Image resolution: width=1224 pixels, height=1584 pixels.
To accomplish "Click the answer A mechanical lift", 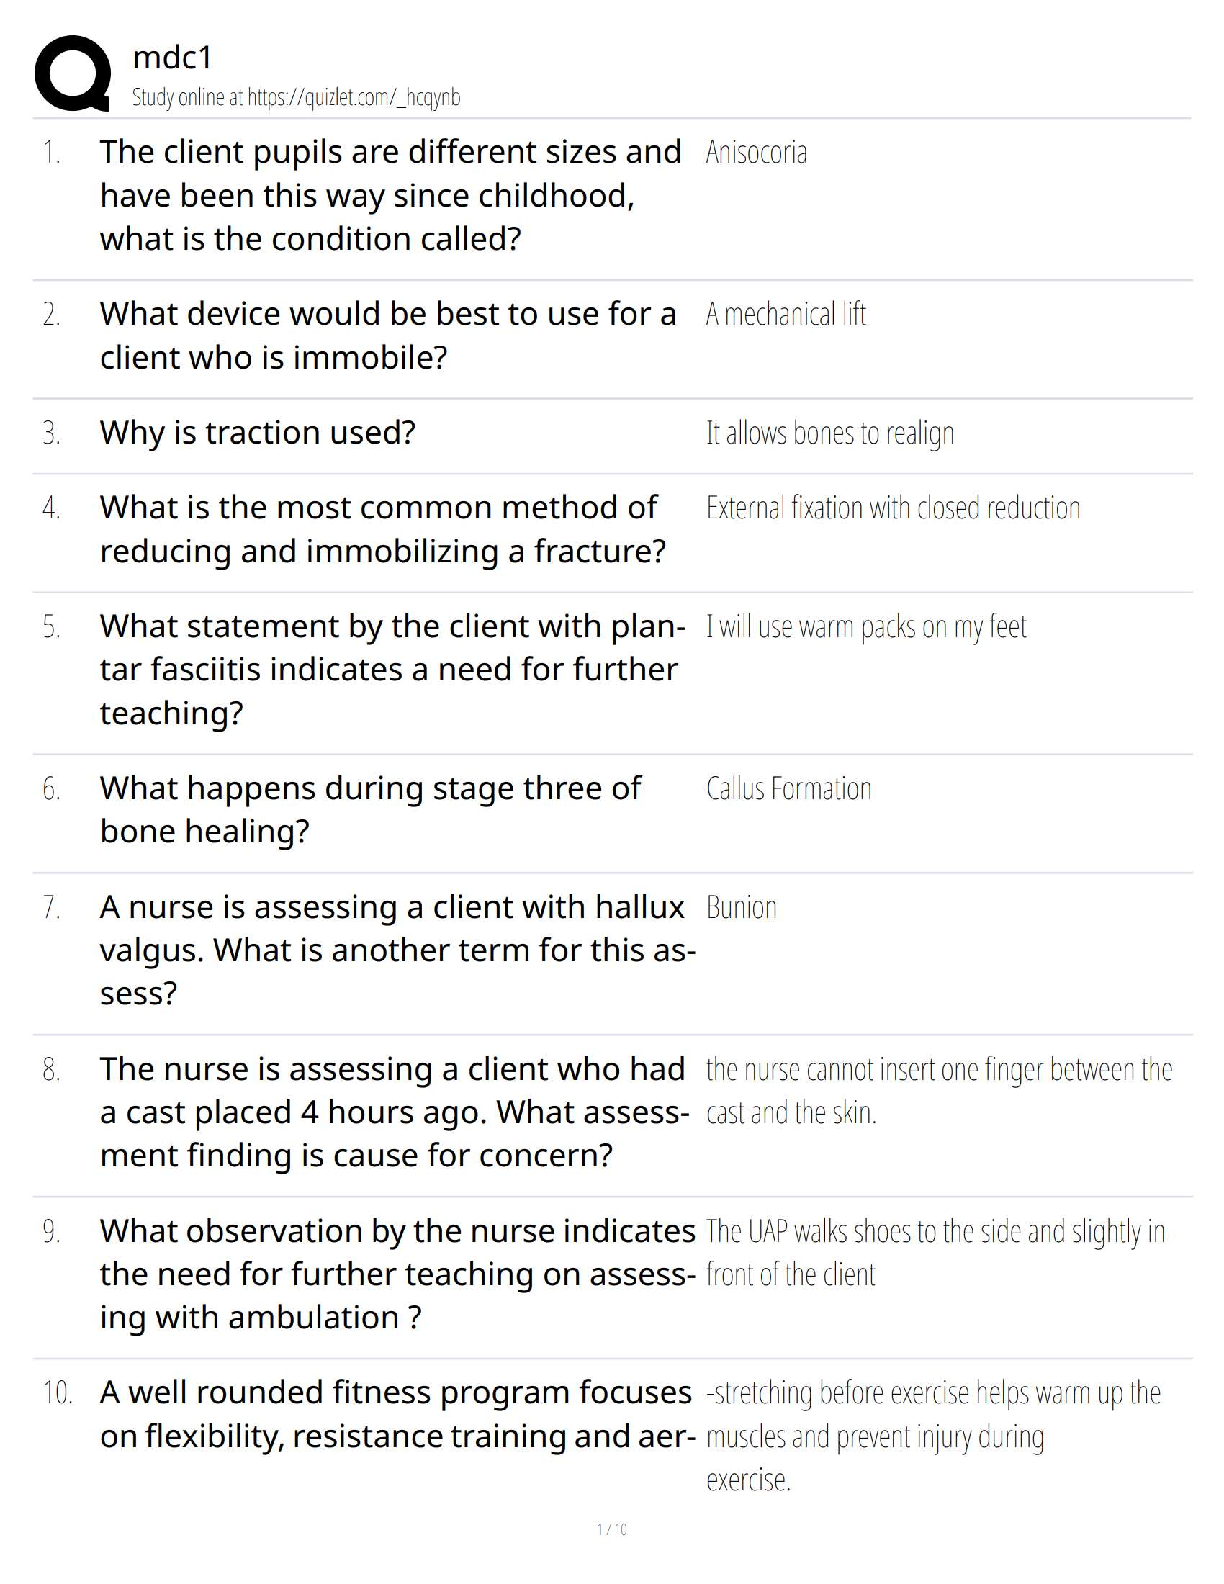I will pos(786,315).
